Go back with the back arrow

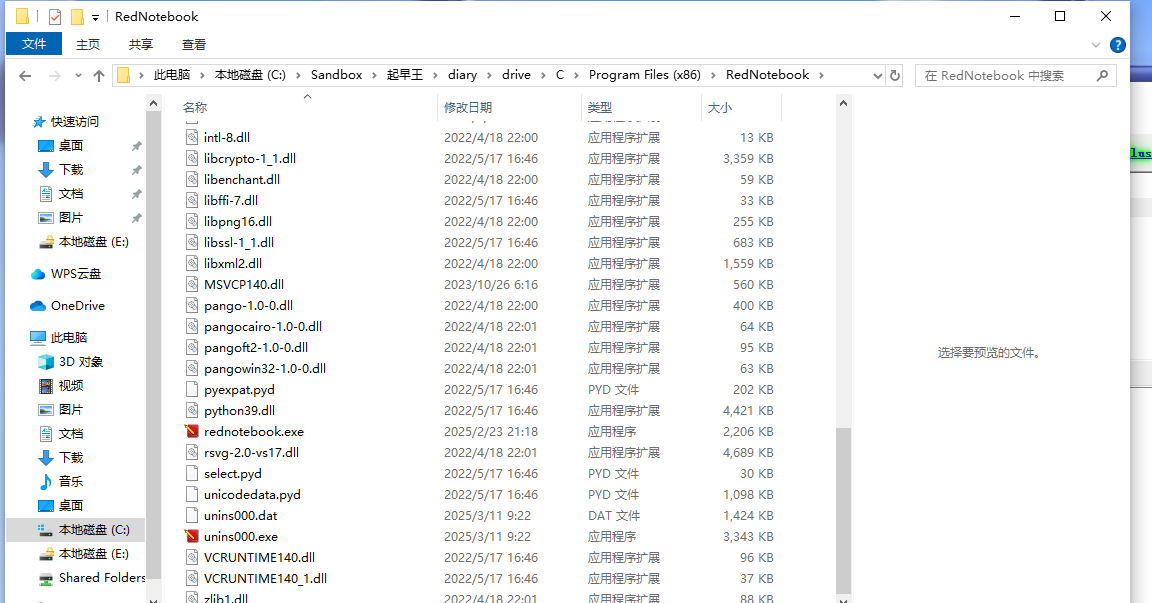point(25,76)
